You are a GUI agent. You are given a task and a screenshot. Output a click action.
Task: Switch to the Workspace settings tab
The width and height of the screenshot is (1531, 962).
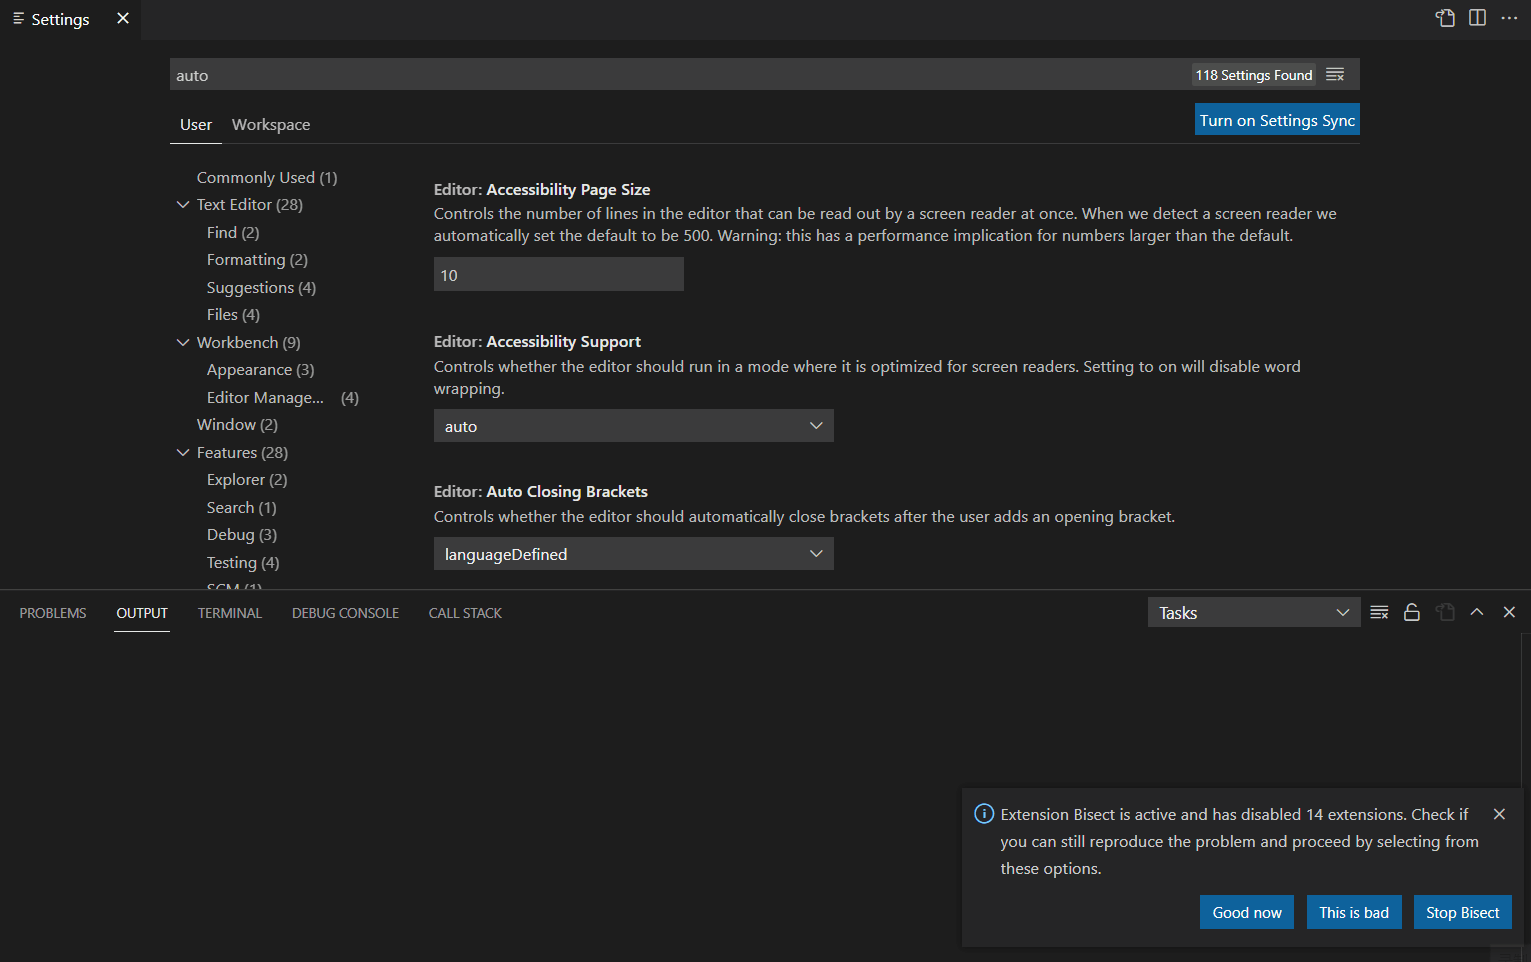click(x=270, y=124)
